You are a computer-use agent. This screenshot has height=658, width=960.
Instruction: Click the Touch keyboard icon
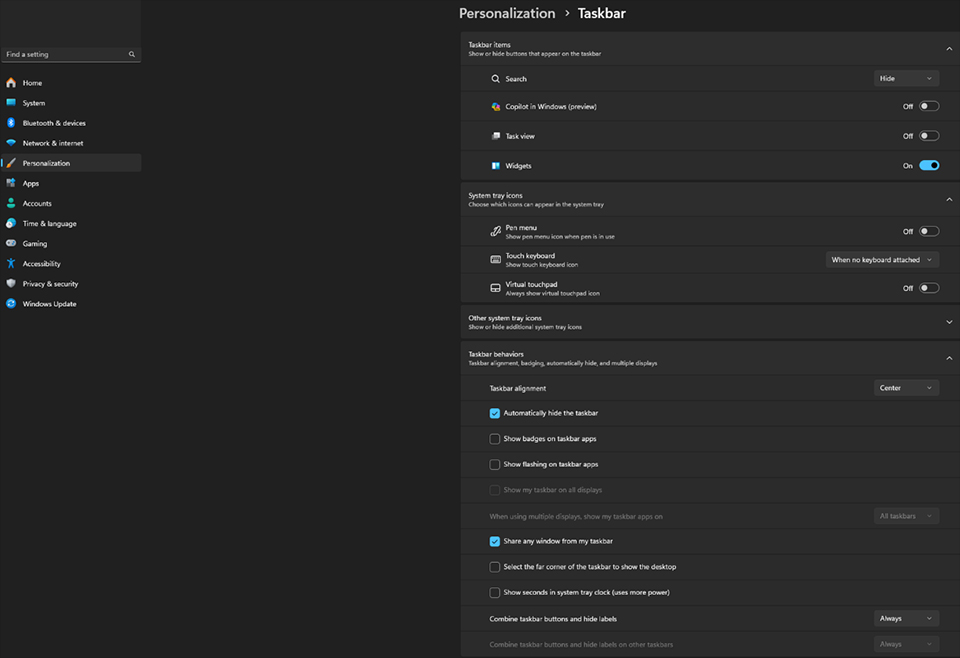click(x=496, y=258)
